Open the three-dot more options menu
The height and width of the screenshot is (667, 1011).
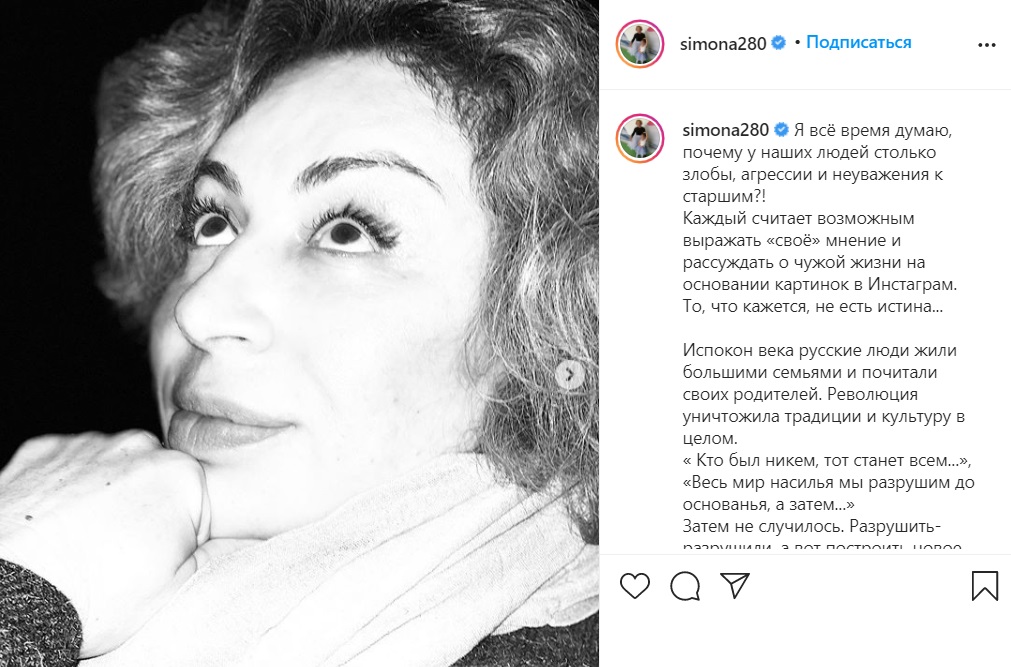[986, 45]
